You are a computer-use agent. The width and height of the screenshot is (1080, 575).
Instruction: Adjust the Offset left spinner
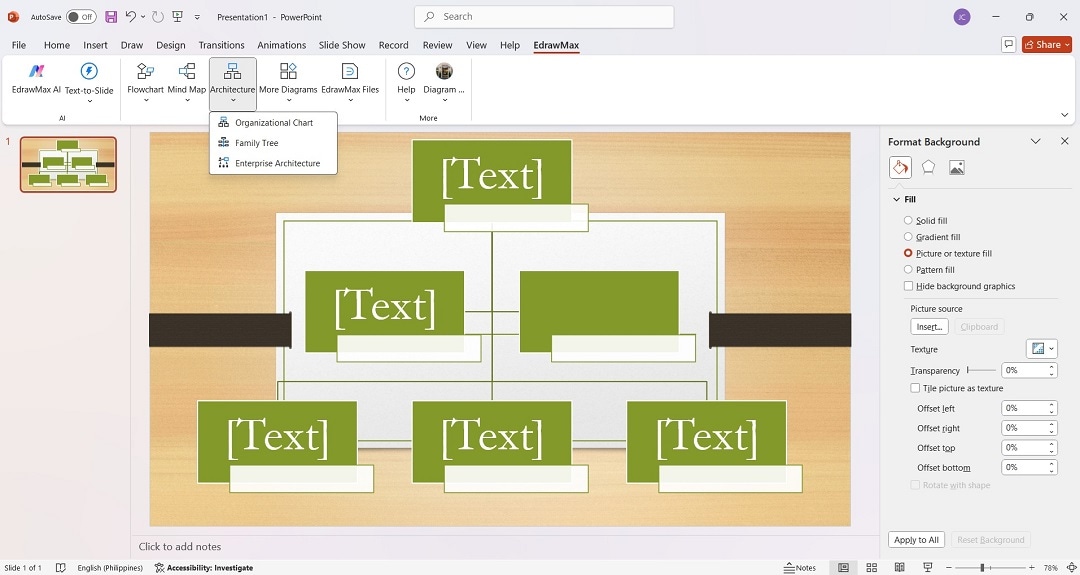click(1052, 408)
